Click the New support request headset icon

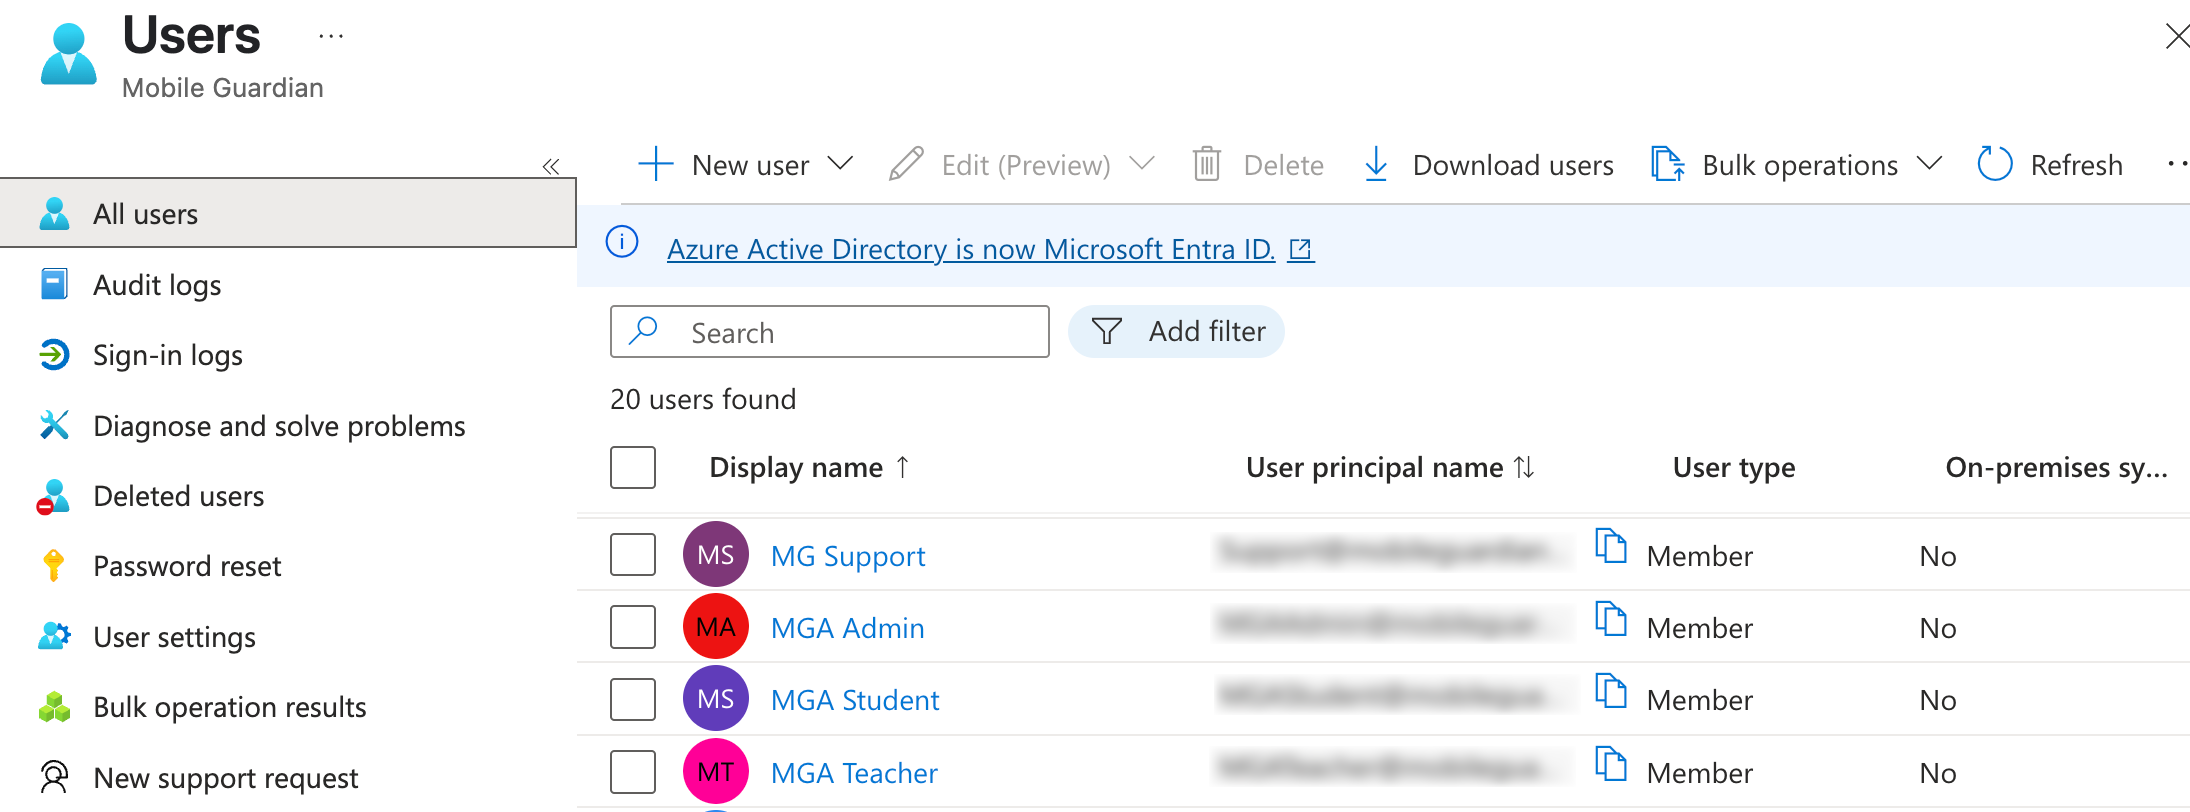pyautogui.click(x=54, y=777)
